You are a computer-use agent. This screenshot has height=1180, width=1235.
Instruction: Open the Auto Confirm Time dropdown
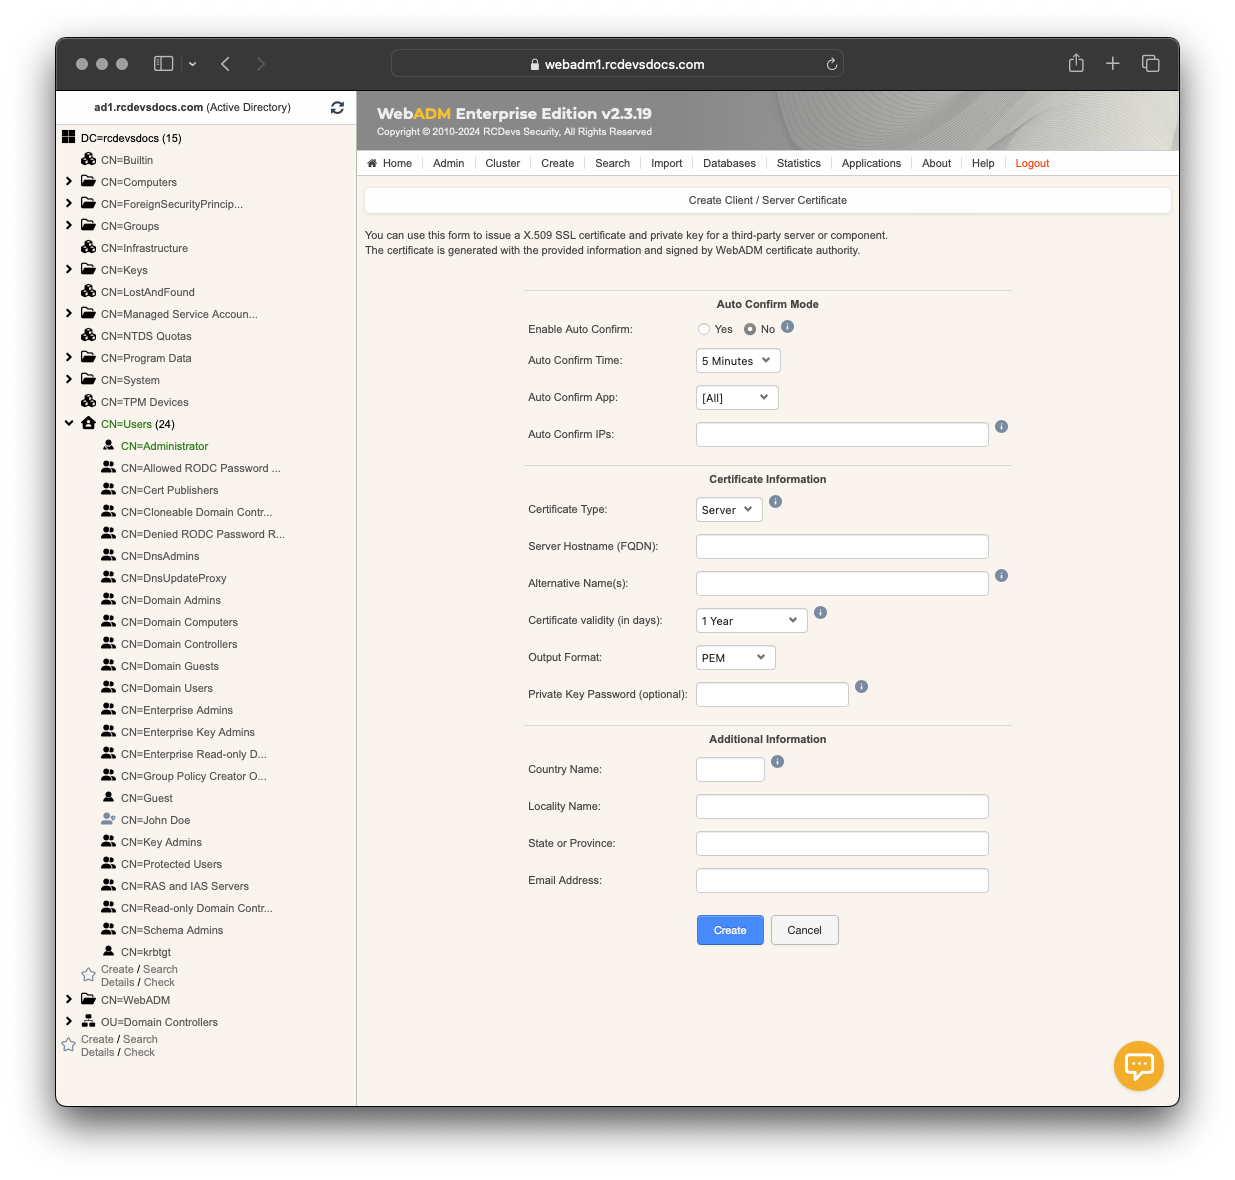tap(737, 360)
